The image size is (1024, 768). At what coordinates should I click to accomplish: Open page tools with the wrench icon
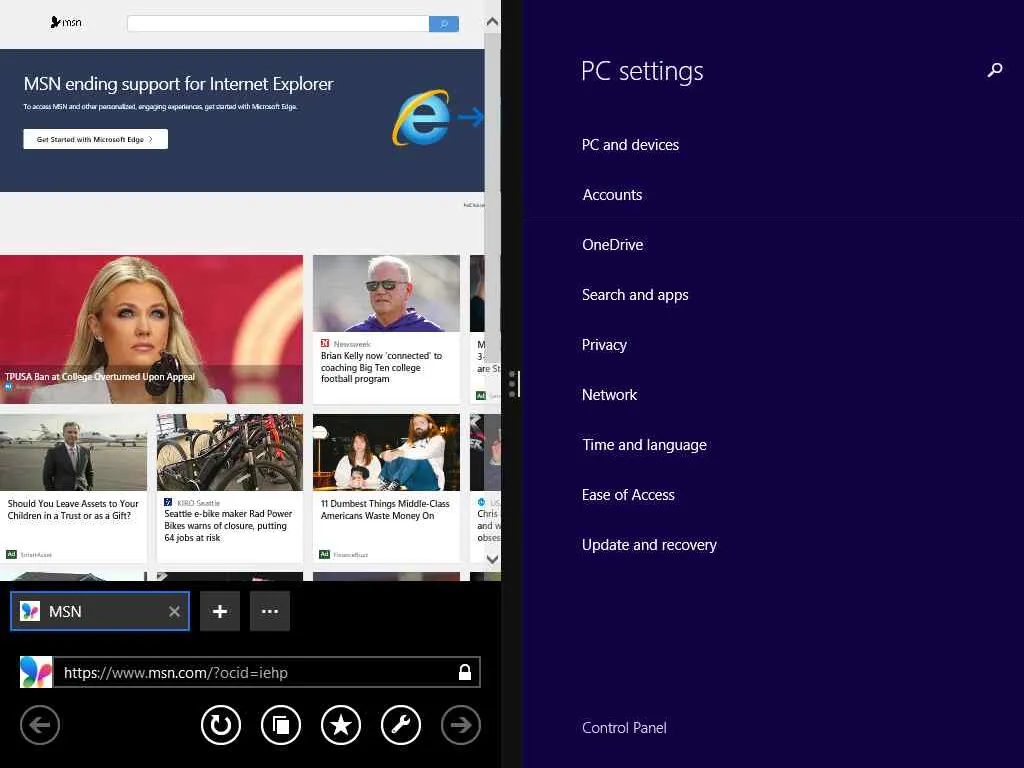point(401,725)
